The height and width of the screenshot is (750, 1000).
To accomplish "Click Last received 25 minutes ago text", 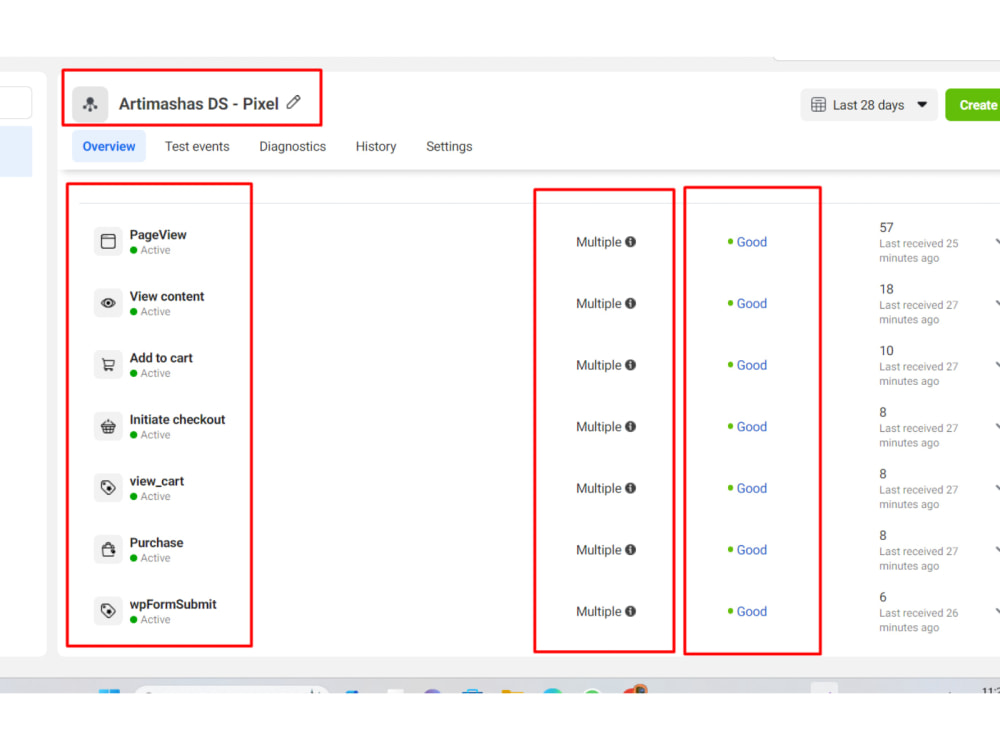I will tap(918, 251).
